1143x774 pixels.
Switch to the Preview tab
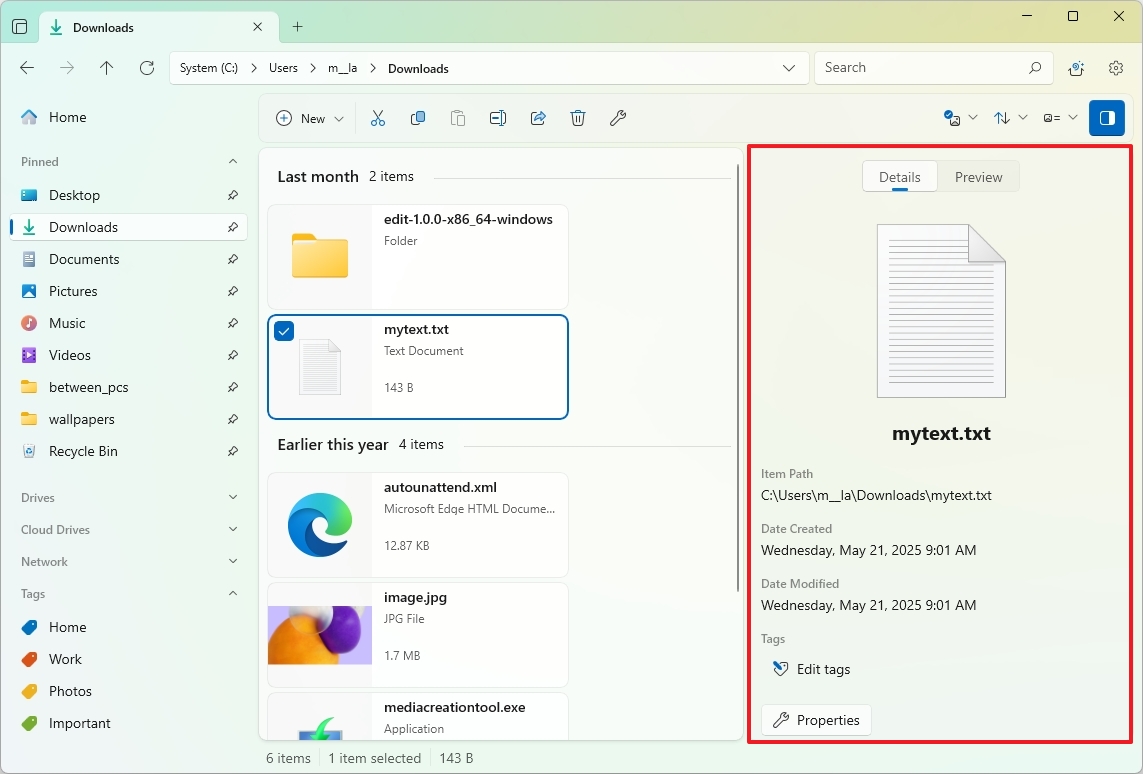click(978, 176)
